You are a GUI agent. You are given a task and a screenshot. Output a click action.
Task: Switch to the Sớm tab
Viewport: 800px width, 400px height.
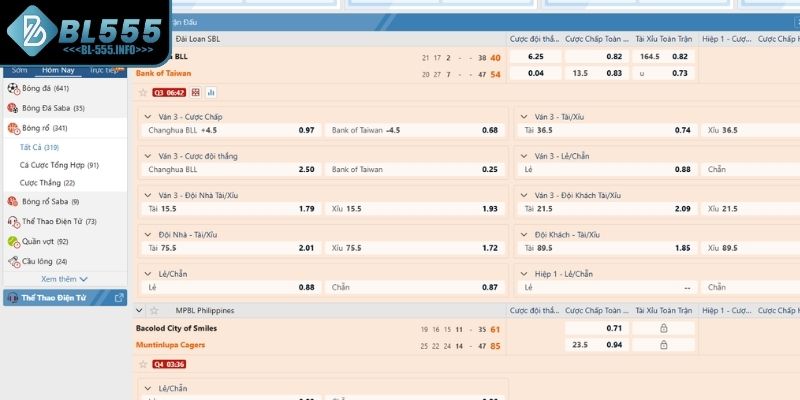(21, 71)
